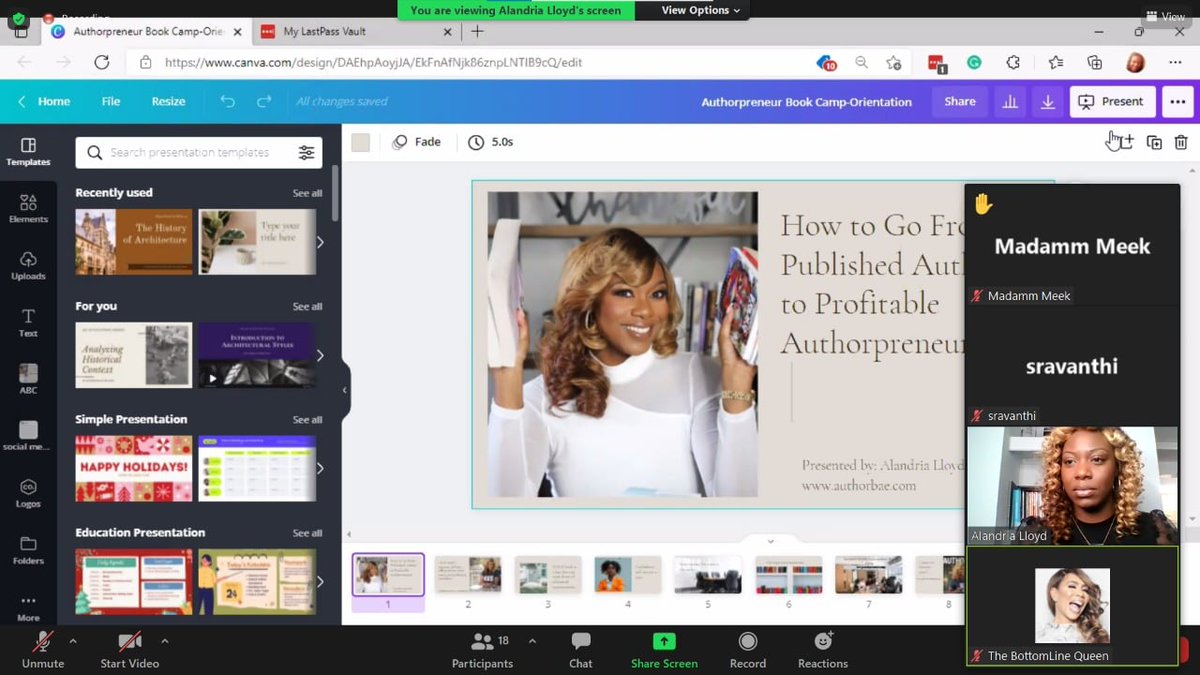The image size is (1200, 675).
Task: Click See all for Education Presentation
Action: [x=307, y=533]
